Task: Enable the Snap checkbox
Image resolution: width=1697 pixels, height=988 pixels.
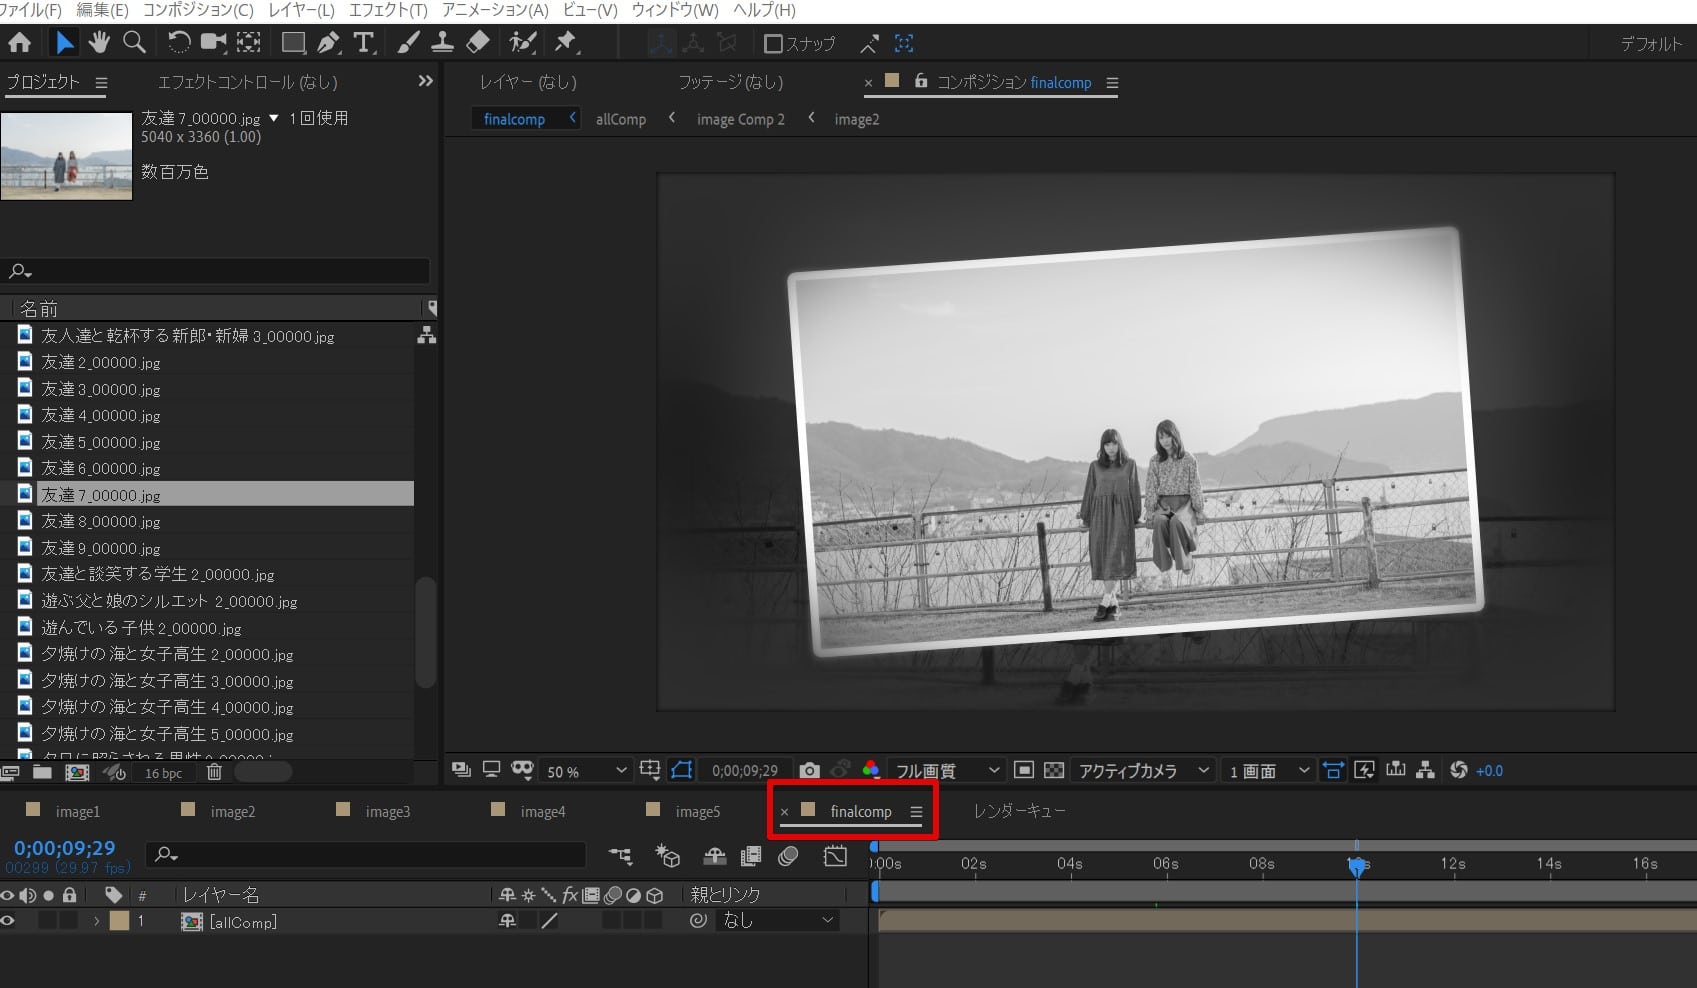Action: pos(773,44)
